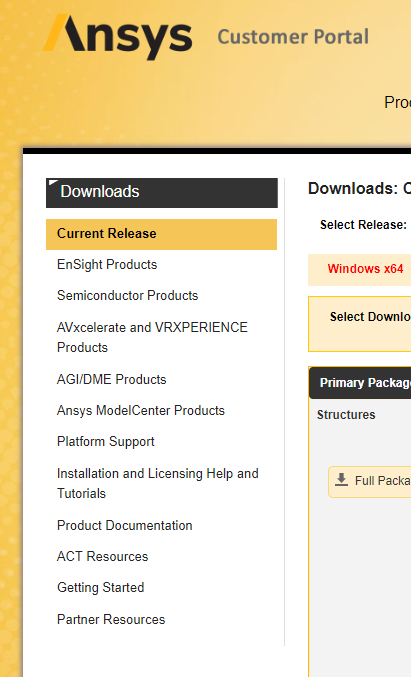Open Product Documentation link
The image size is (411, 677).
(125, 525)
